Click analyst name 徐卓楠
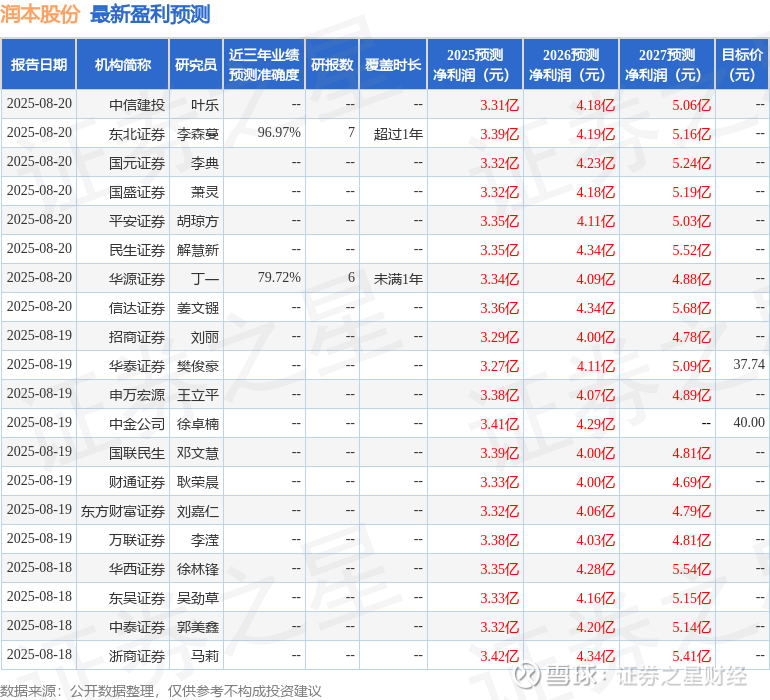The width and height of the screenshot is (770, 700). pyautogui.click(x=198, y=423)
